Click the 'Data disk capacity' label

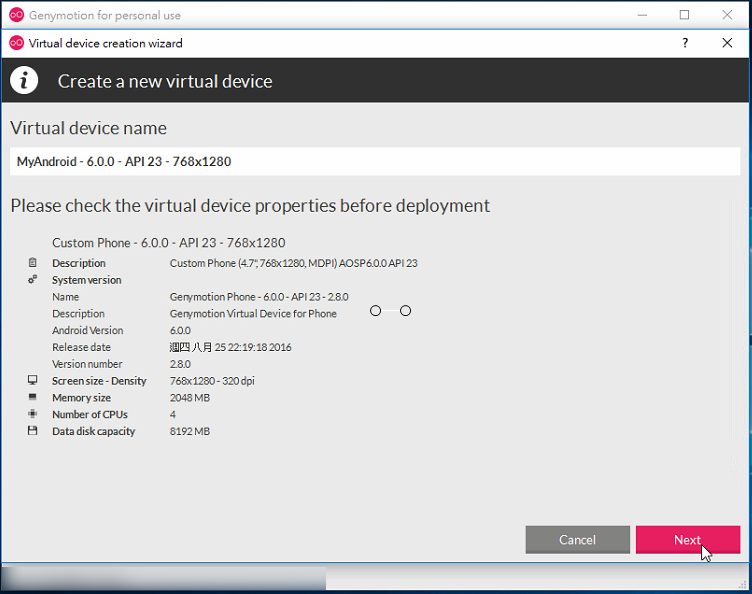(94, 431)
